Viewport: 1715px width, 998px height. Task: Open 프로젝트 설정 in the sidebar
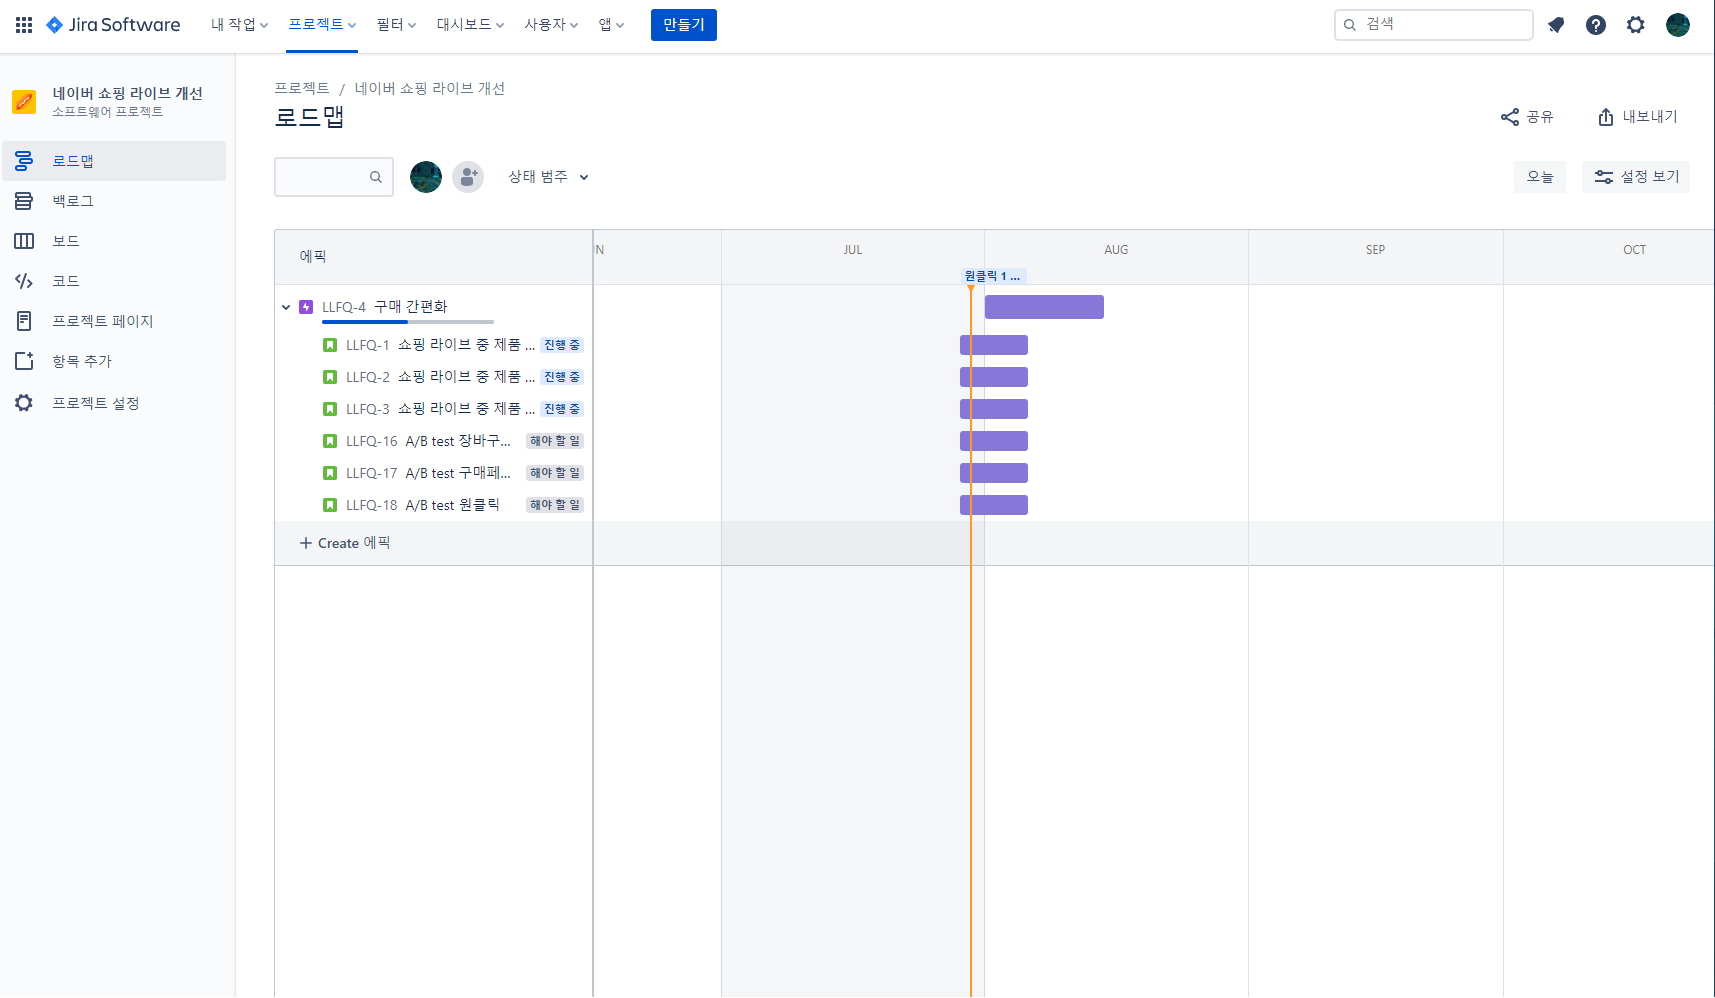(x=114, y=403)
